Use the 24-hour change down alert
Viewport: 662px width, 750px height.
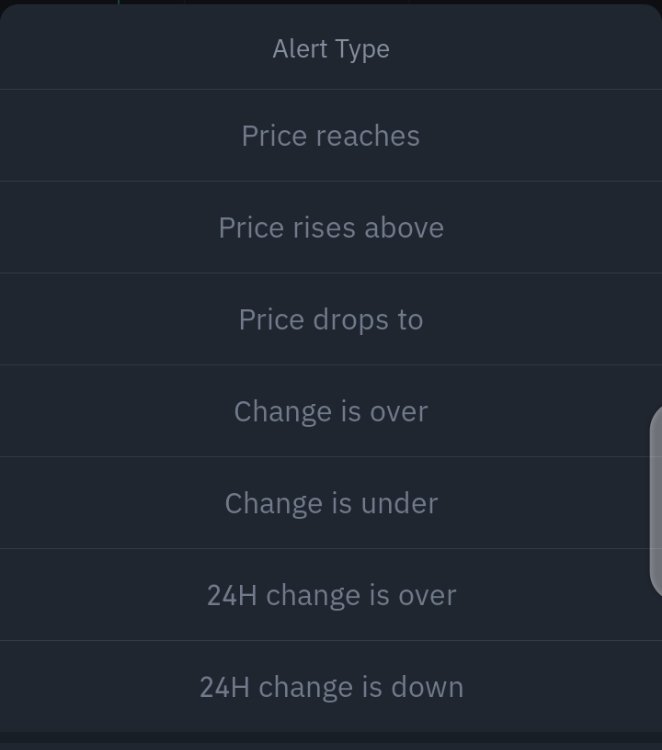tap(331, 687)
